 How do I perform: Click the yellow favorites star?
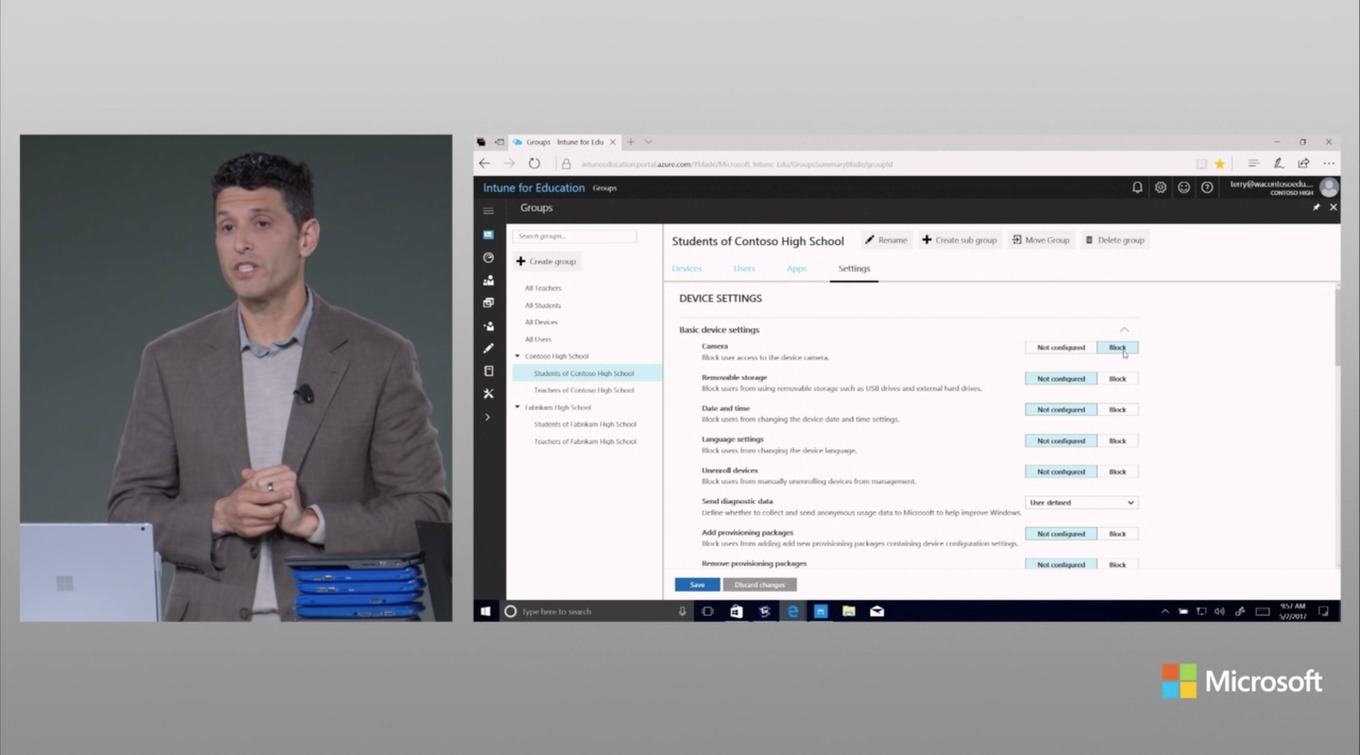click(x=1220, y=164)
